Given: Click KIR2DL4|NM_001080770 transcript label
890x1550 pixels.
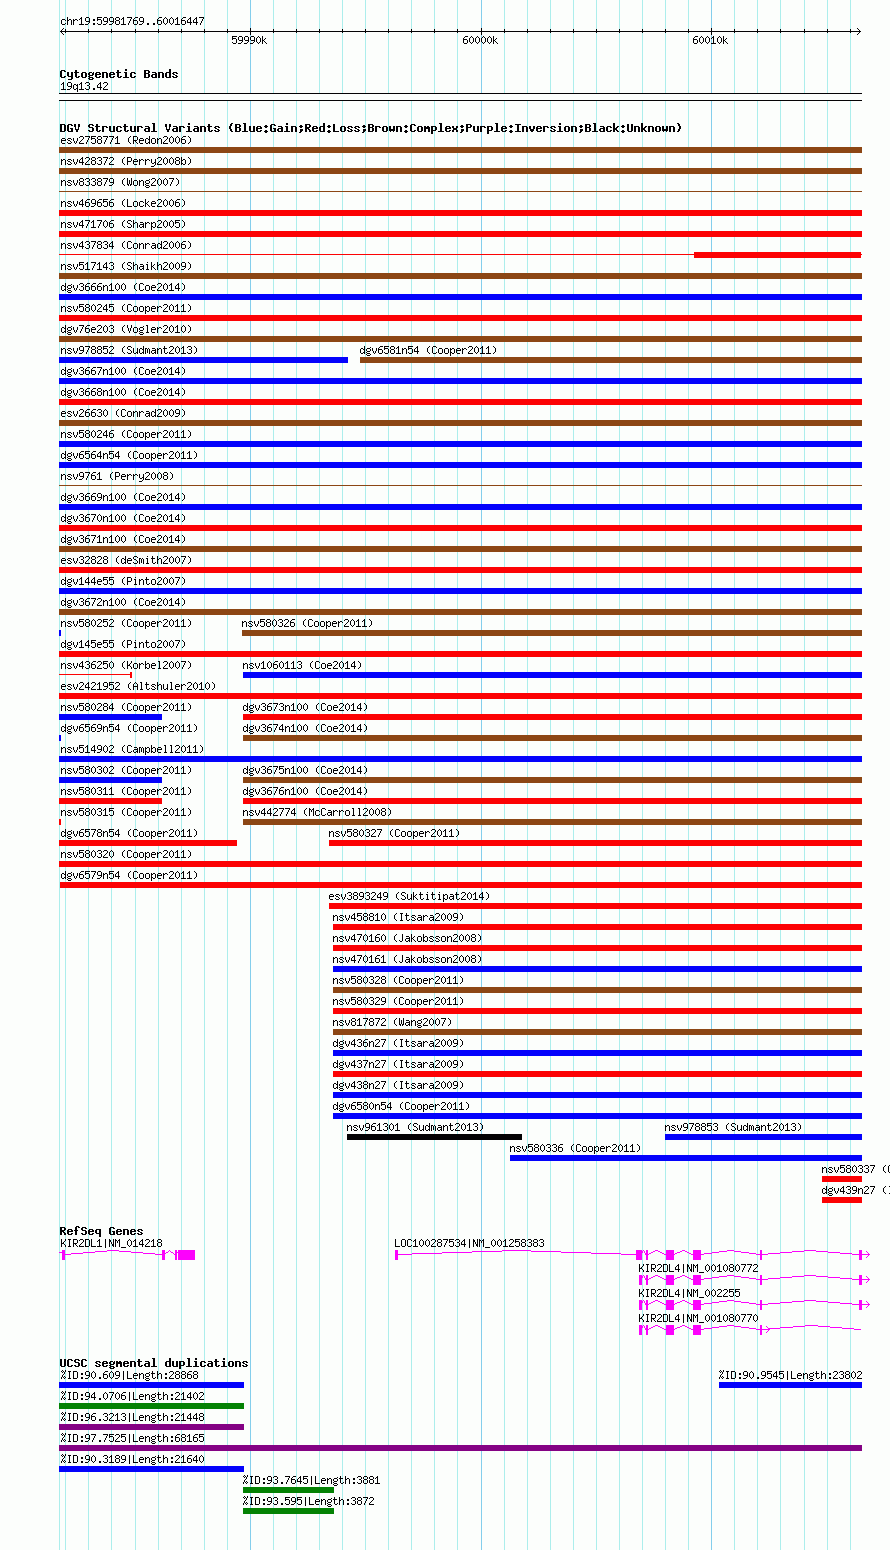Looking at the screenshot, I should pos(698,1318).
